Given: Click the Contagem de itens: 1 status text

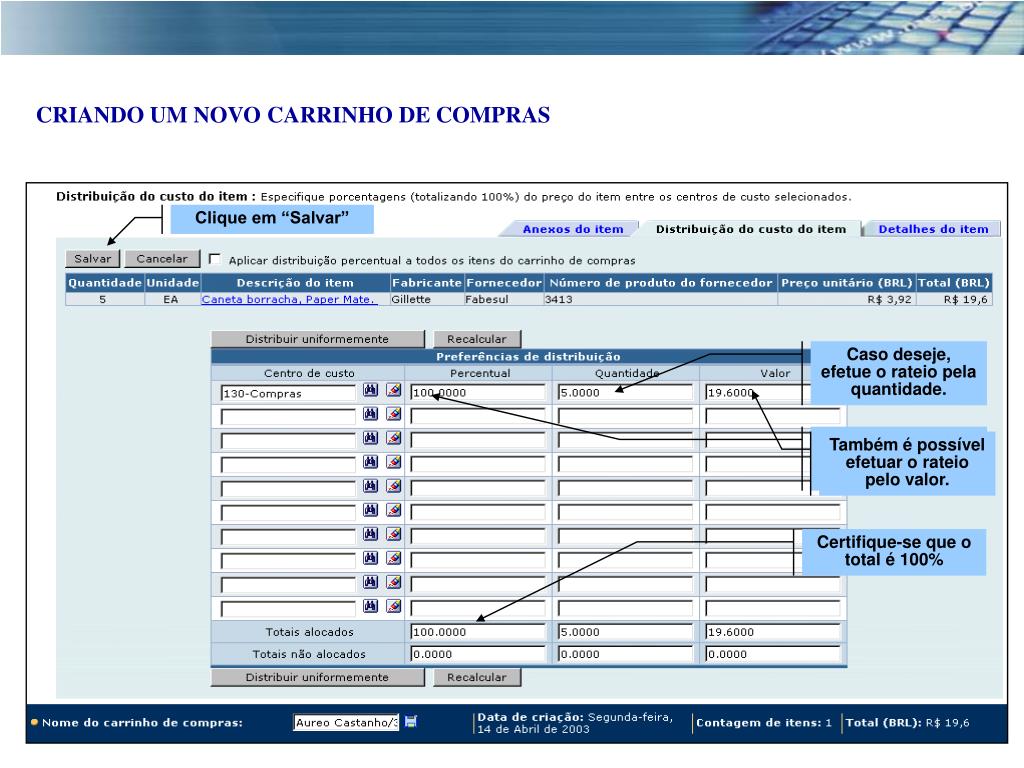Looking at the screenshot, I should click(763, 722).
